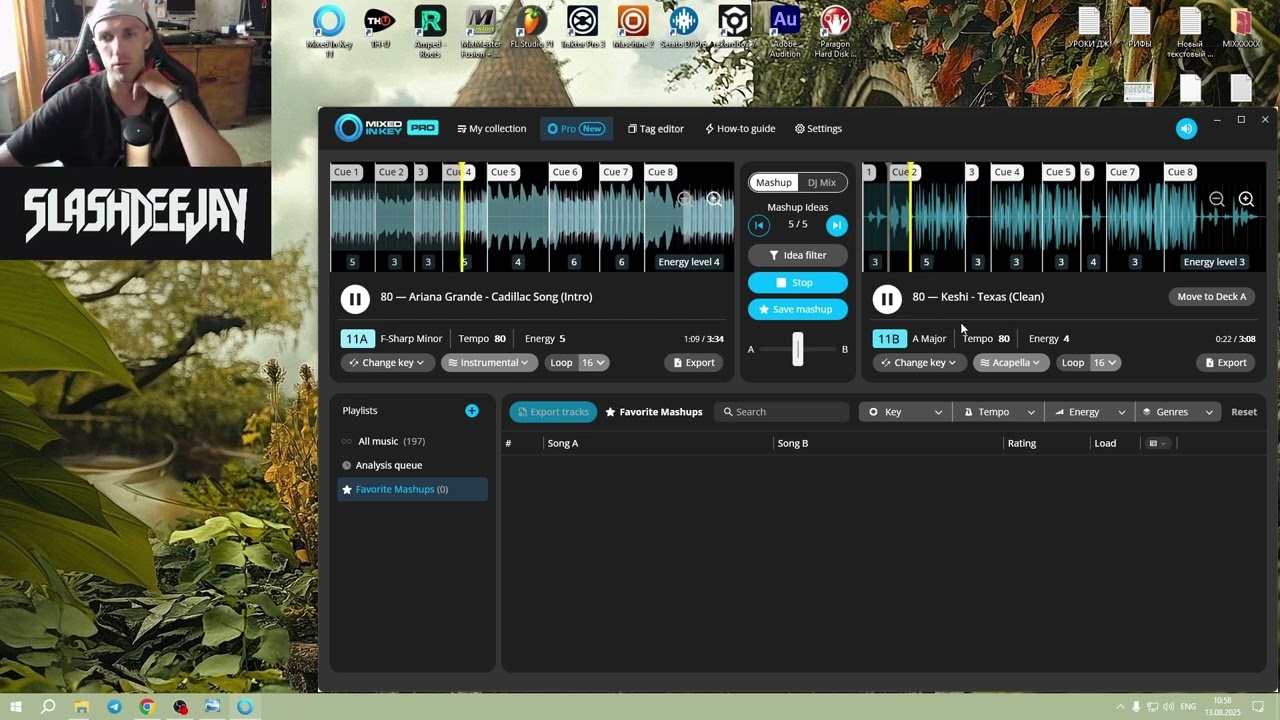Go to previous mashup idea
Viewport: 1280px width, 720px height.
pyautogui.click(x=759, y=225)
